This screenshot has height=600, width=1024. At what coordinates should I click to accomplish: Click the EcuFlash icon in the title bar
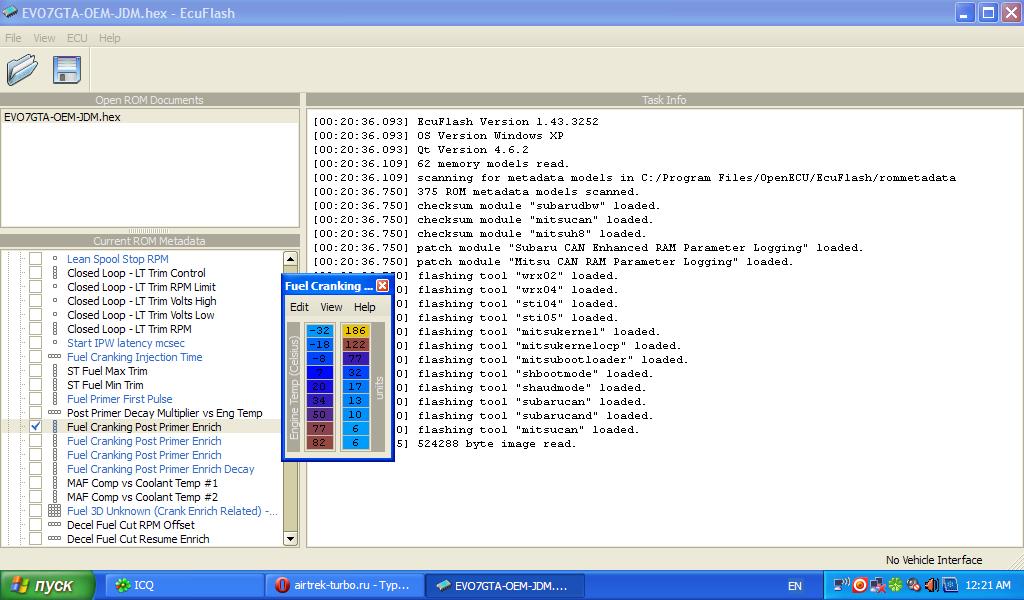(x=11, y=13)
